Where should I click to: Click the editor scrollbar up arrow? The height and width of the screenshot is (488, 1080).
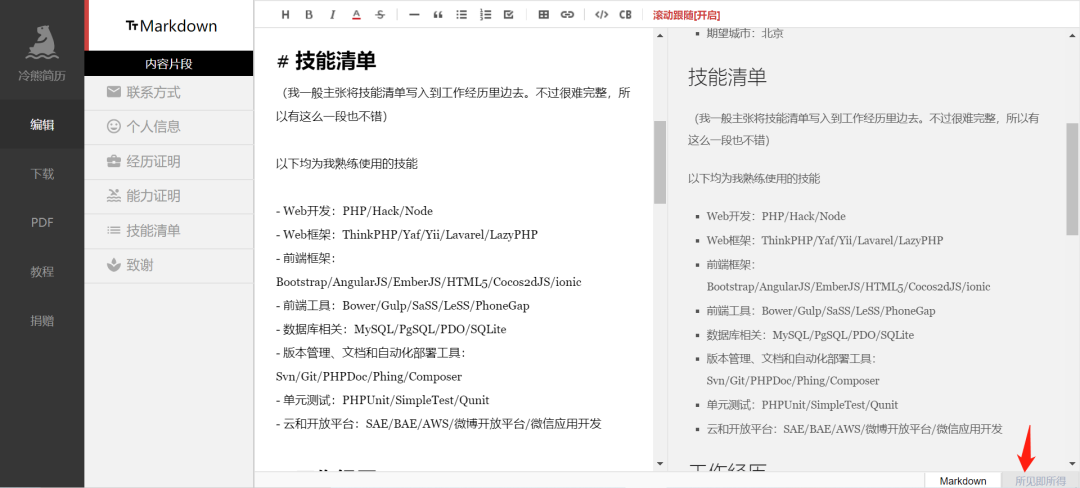point(660,34)
